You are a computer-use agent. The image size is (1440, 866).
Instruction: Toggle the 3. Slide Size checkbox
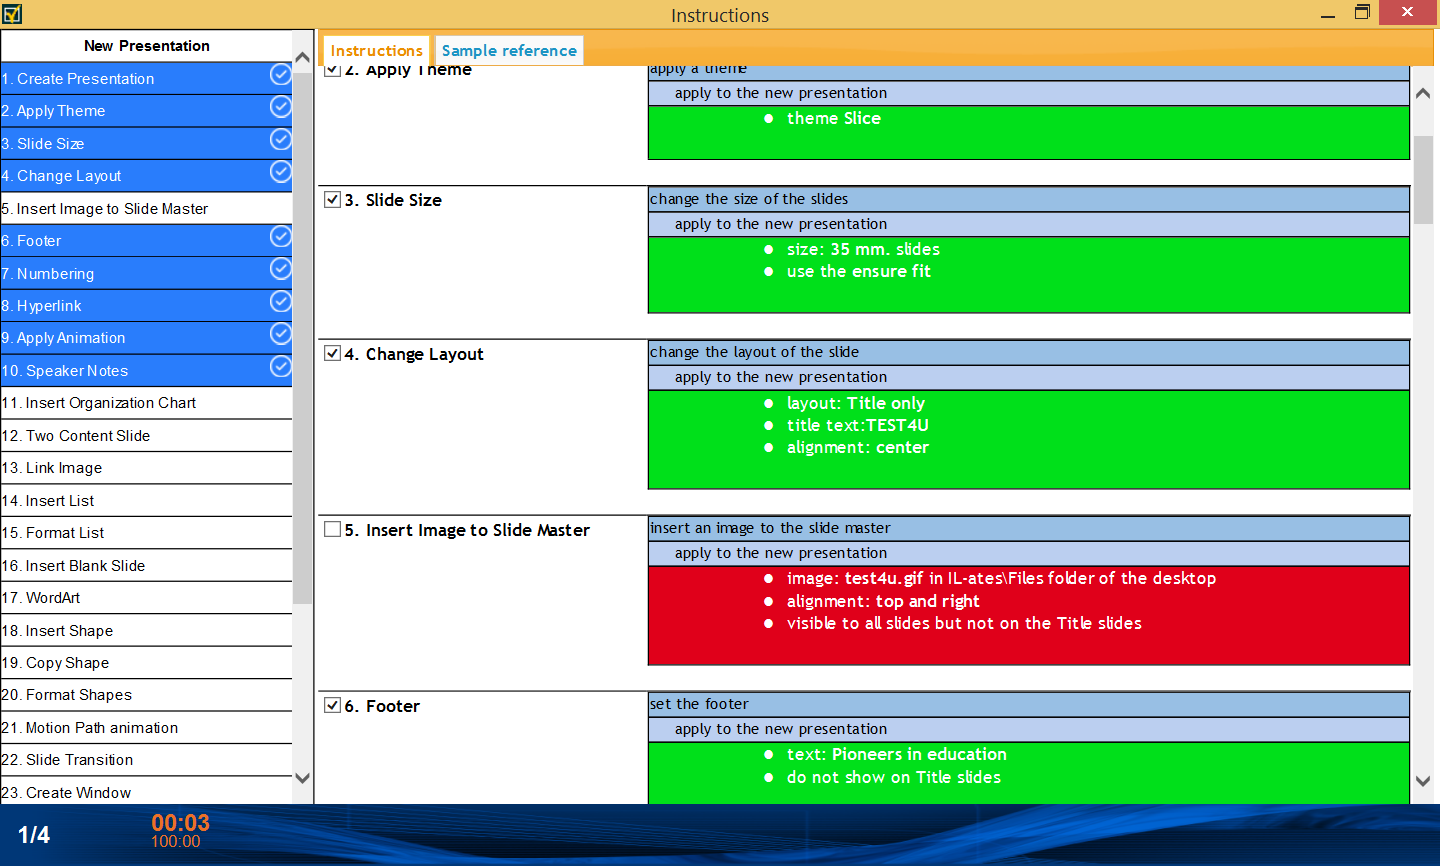point(333,199)
